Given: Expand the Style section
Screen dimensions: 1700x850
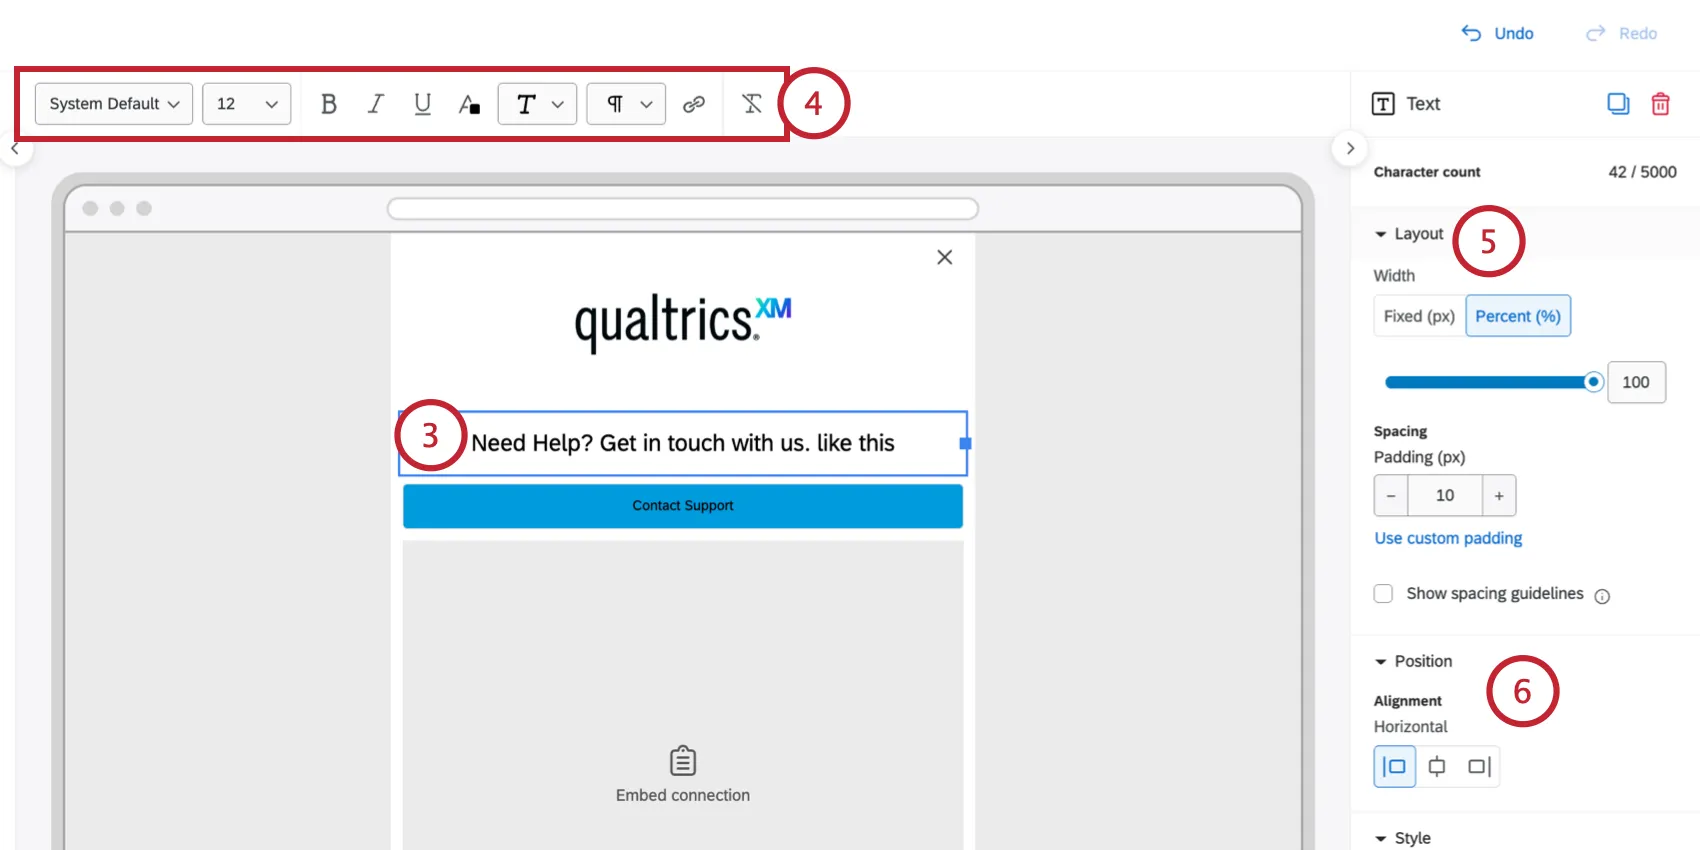Looking at the screenshot, I should [1402, 838].
